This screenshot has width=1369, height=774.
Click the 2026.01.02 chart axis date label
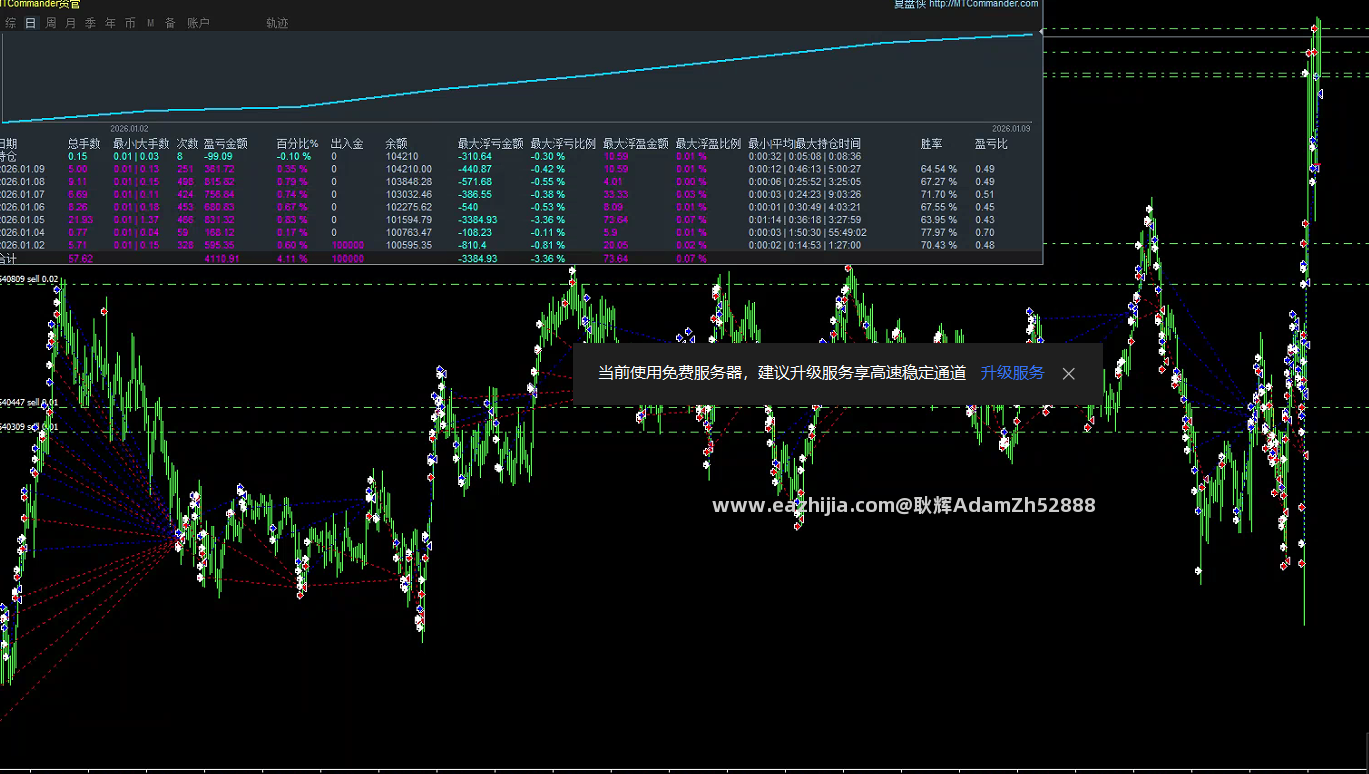coord(129,128)
